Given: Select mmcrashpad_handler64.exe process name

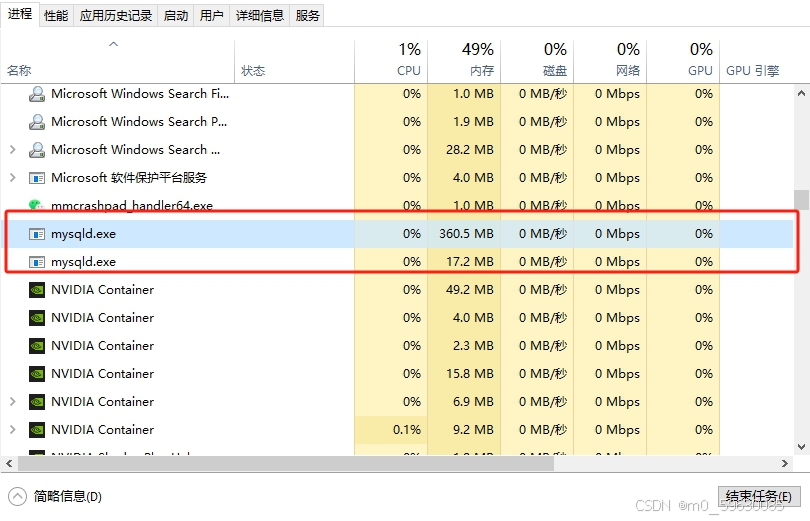Looking at the screenshot, I should [132, 206].
